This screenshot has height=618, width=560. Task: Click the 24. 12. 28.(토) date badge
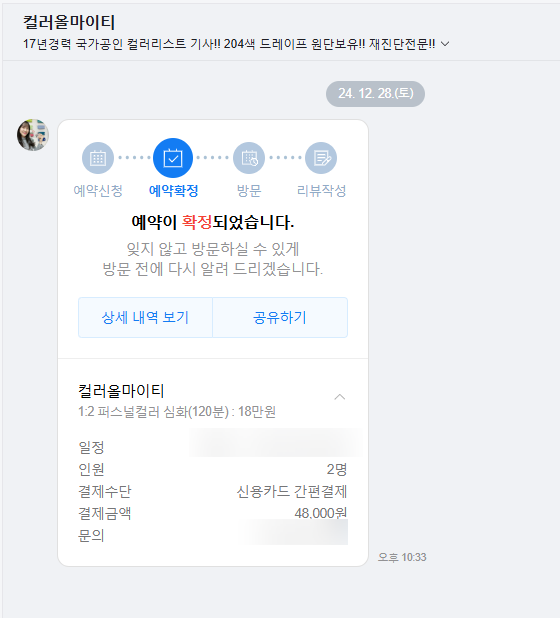376,94
